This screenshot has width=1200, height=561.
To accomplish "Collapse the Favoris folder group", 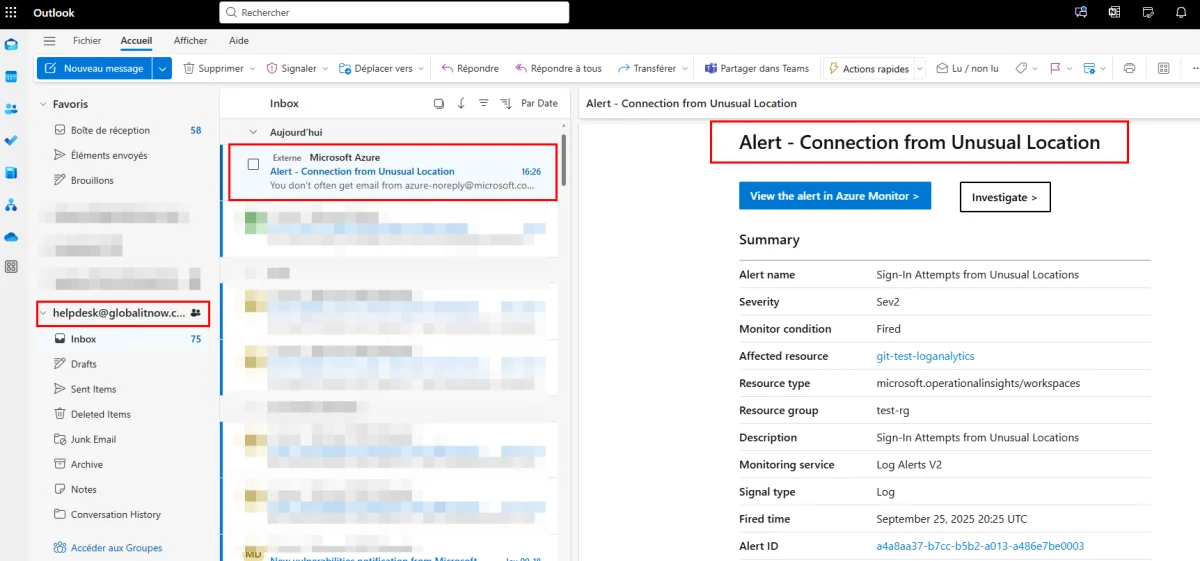I will (x=43, y=104).
